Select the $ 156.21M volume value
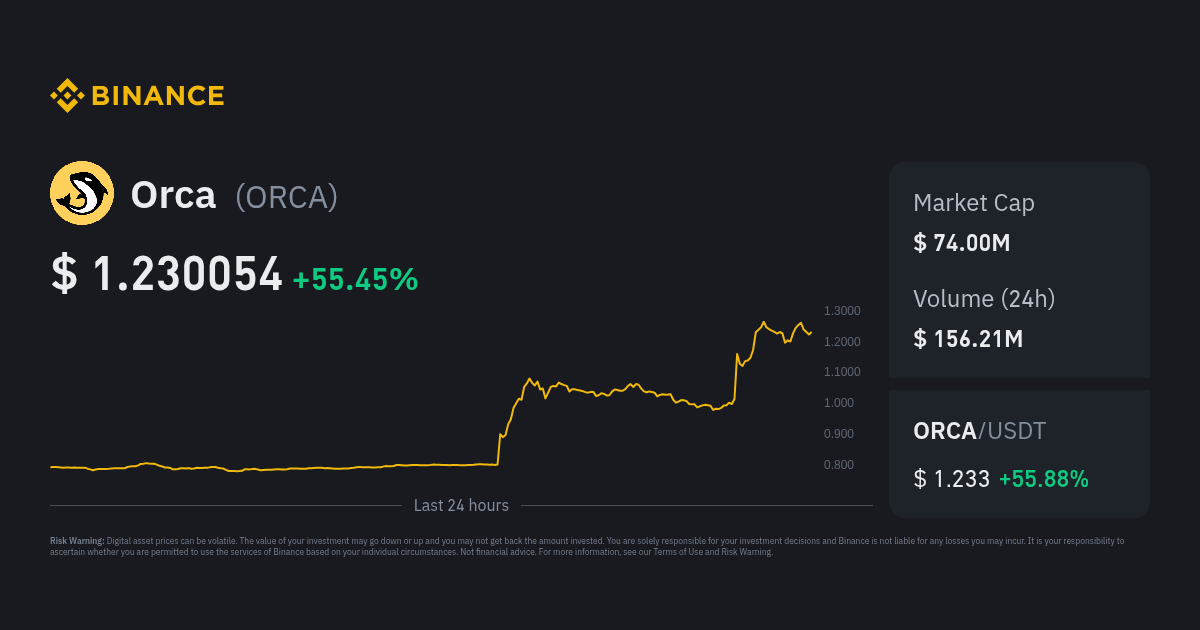The image size is (1200, 630). (968, 338)
